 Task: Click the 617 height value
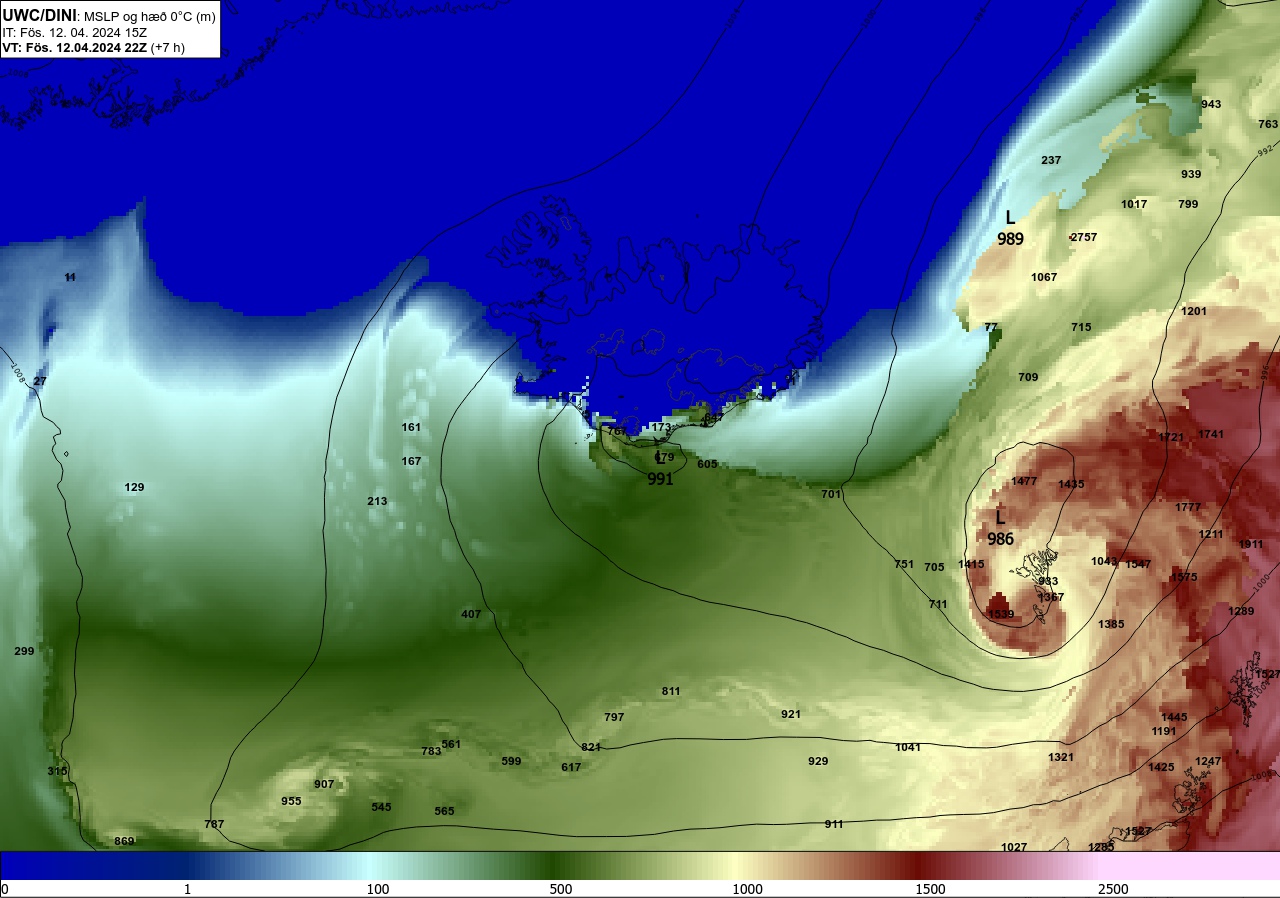(571, 767)
